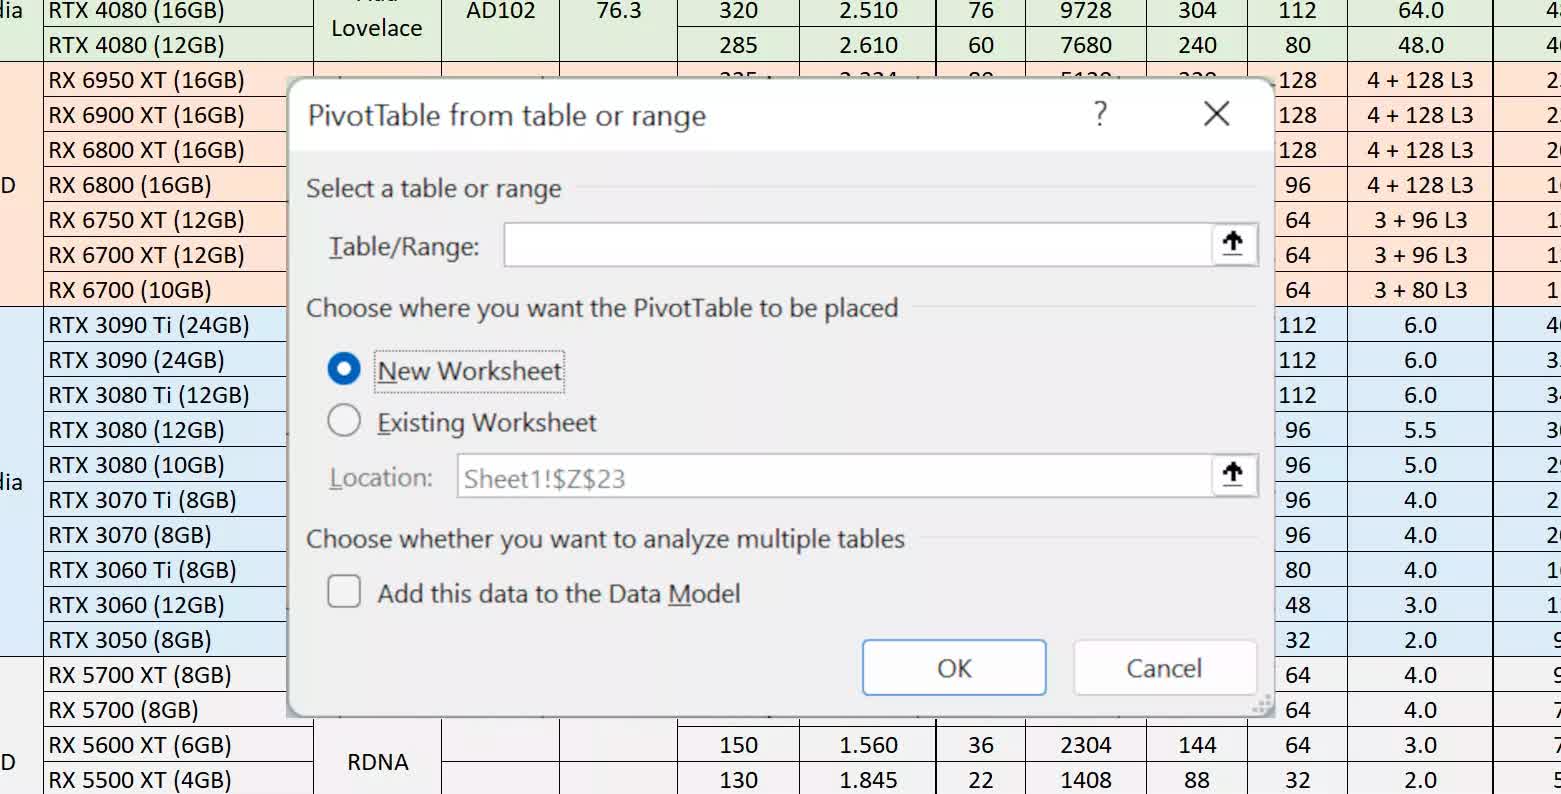
Task: Select the New Worksheet radio button
Action: [x=344, y=369]
